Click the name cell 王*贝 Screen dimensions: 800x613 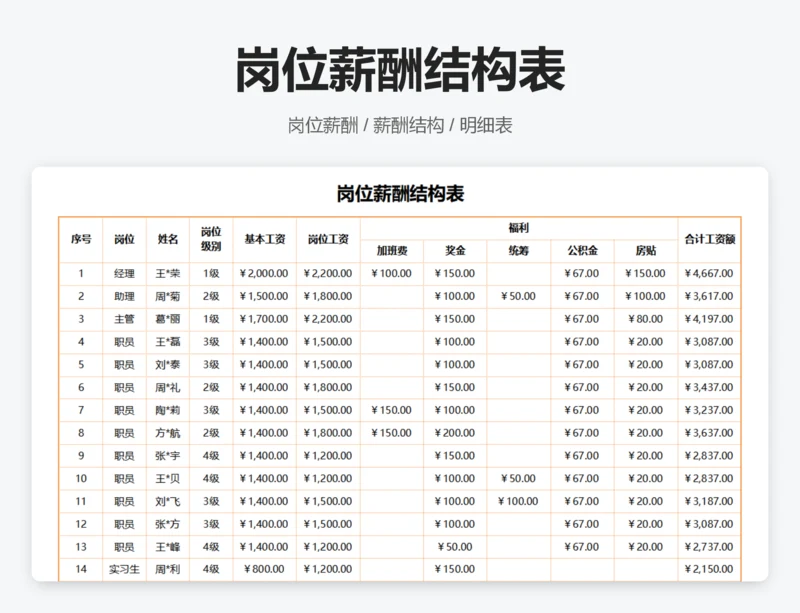tap(168, 479)
